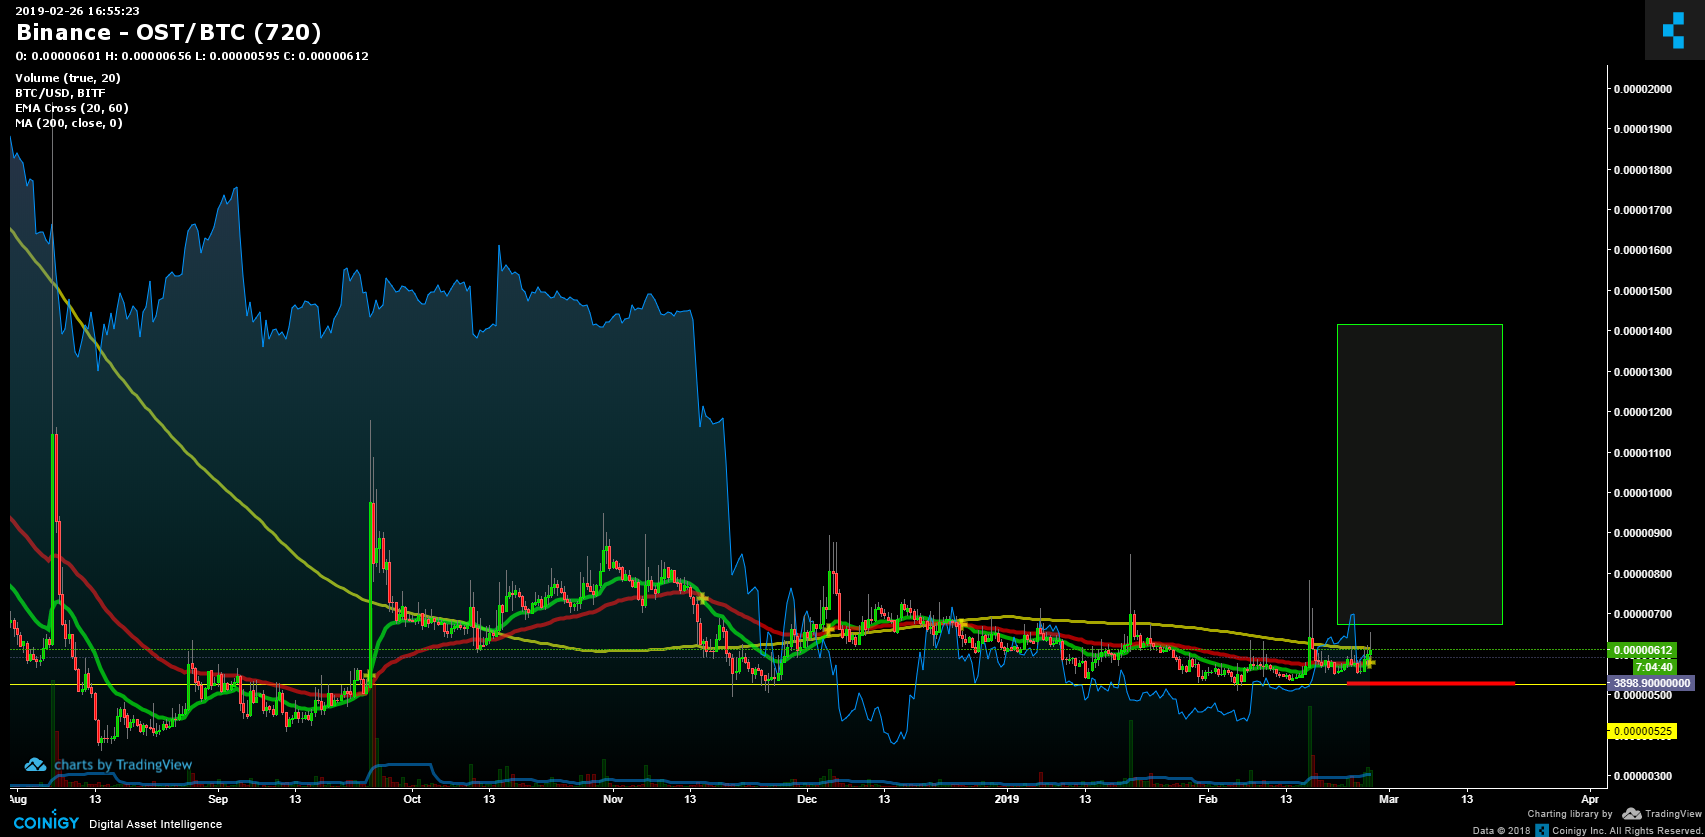The width and height of the screenshot is (1705, 837).
Task: Click the 'Coinigy Inc. All Rights Reserved' copyright text
Action: point(1625,831)
